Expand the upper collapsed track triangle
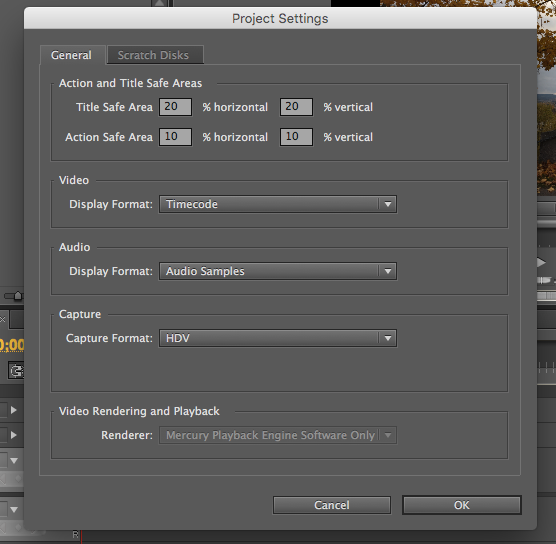This screenshot has width=556, height=544. (x=13, y=410)
